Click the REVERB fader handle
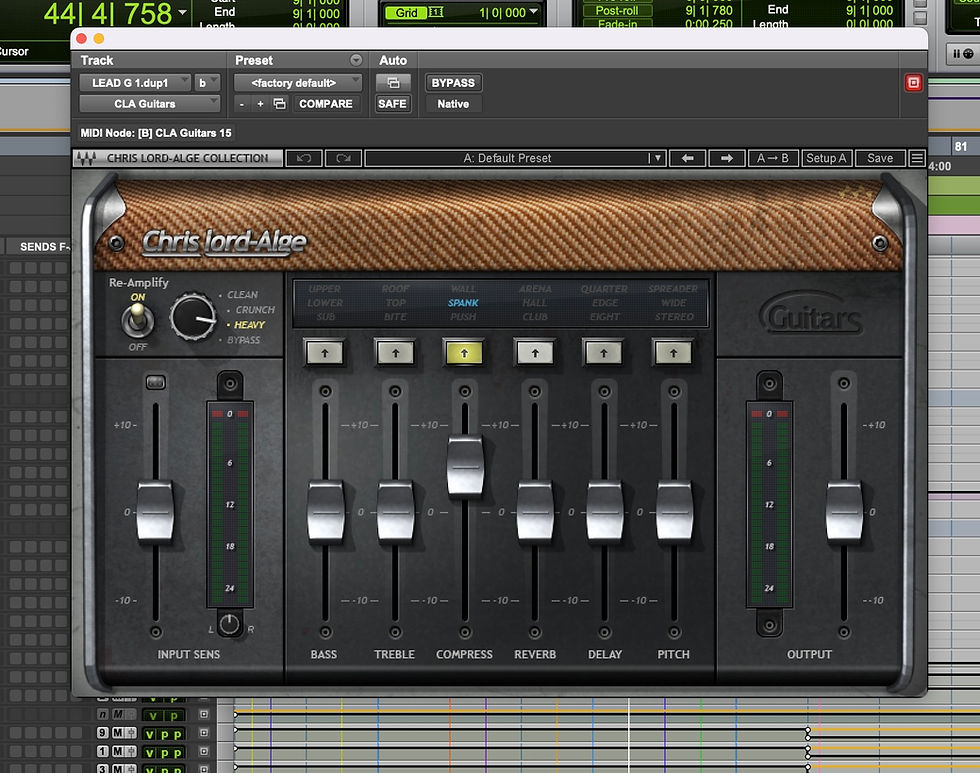The height and width of the screenshot is (773, 980). click(535, 511)
